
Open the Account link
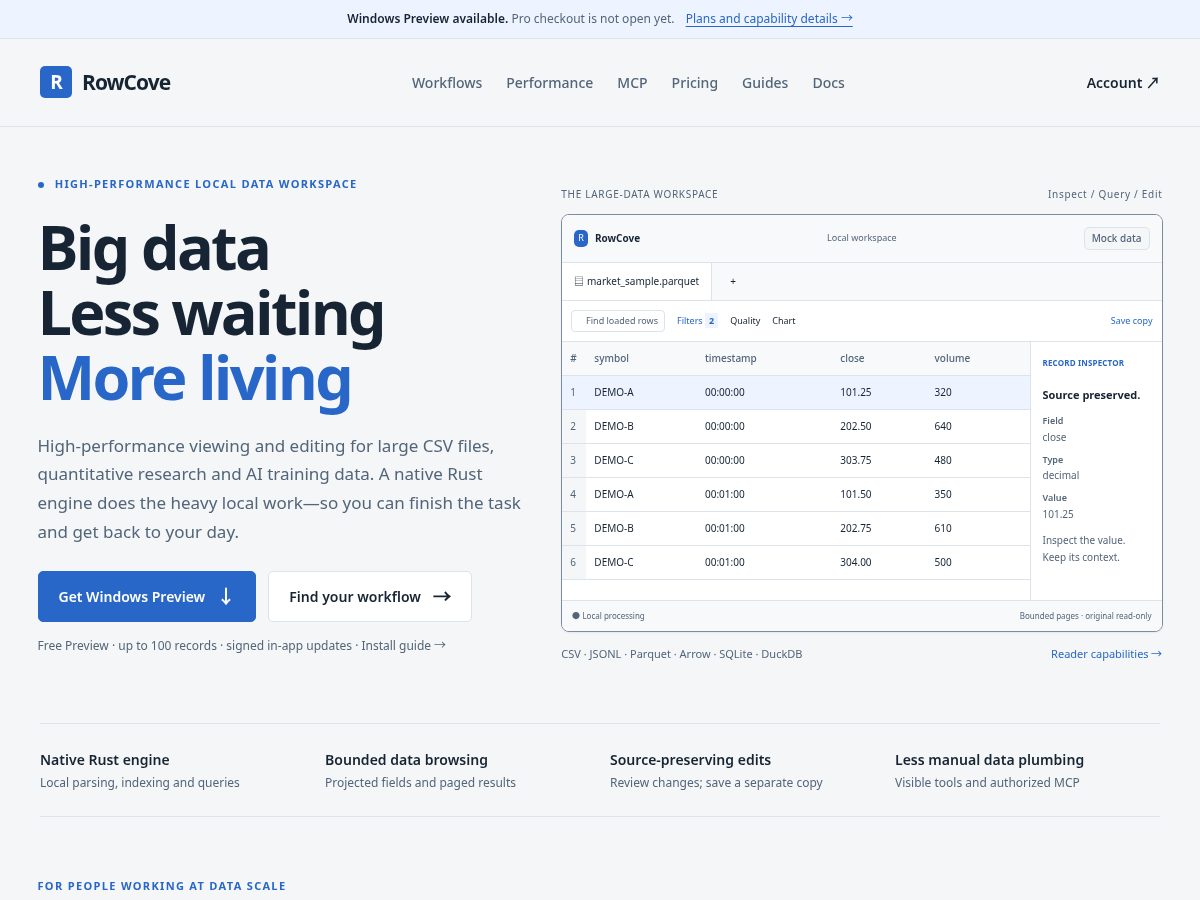(1122, 83)
